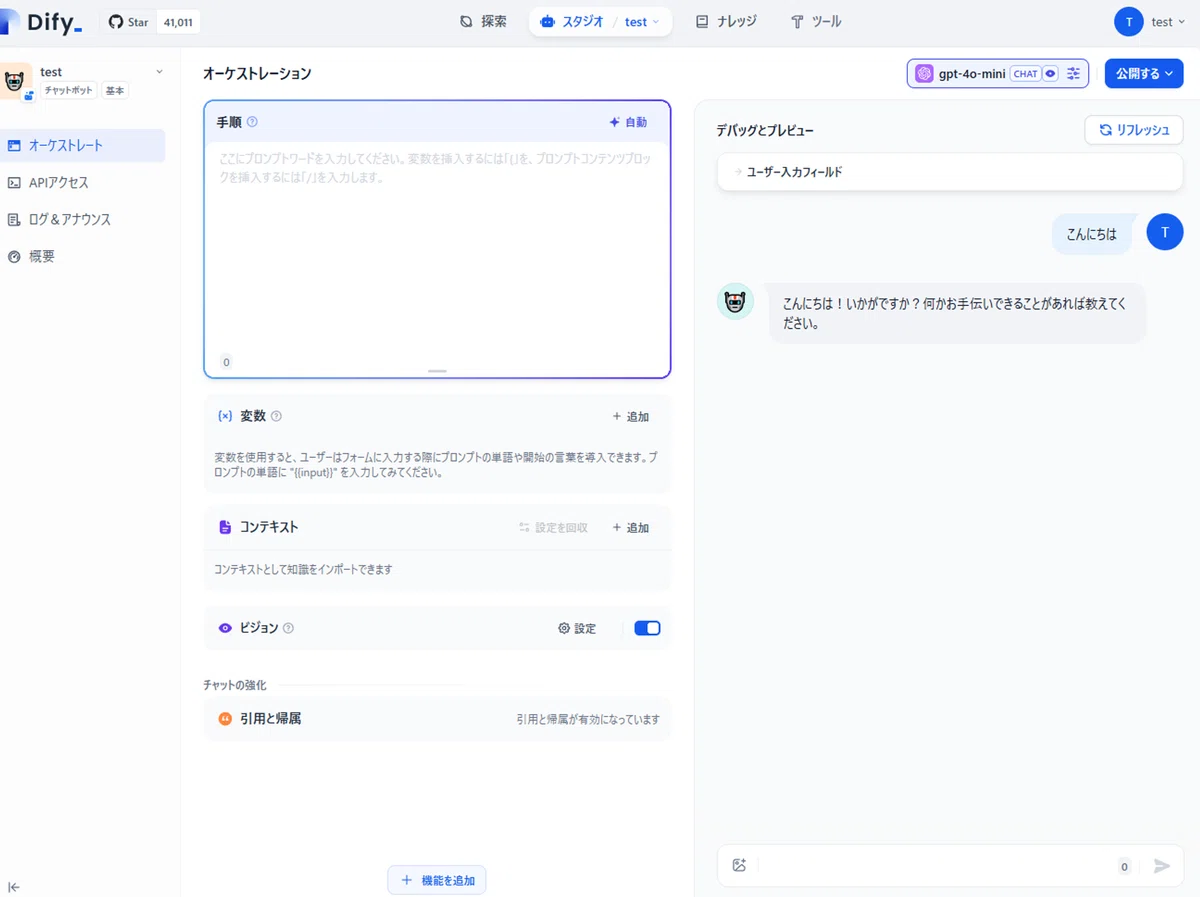This screenshot has height=897, width=1200.
Task: Click the コンテキスト document icon
Action: click(225, 527)
